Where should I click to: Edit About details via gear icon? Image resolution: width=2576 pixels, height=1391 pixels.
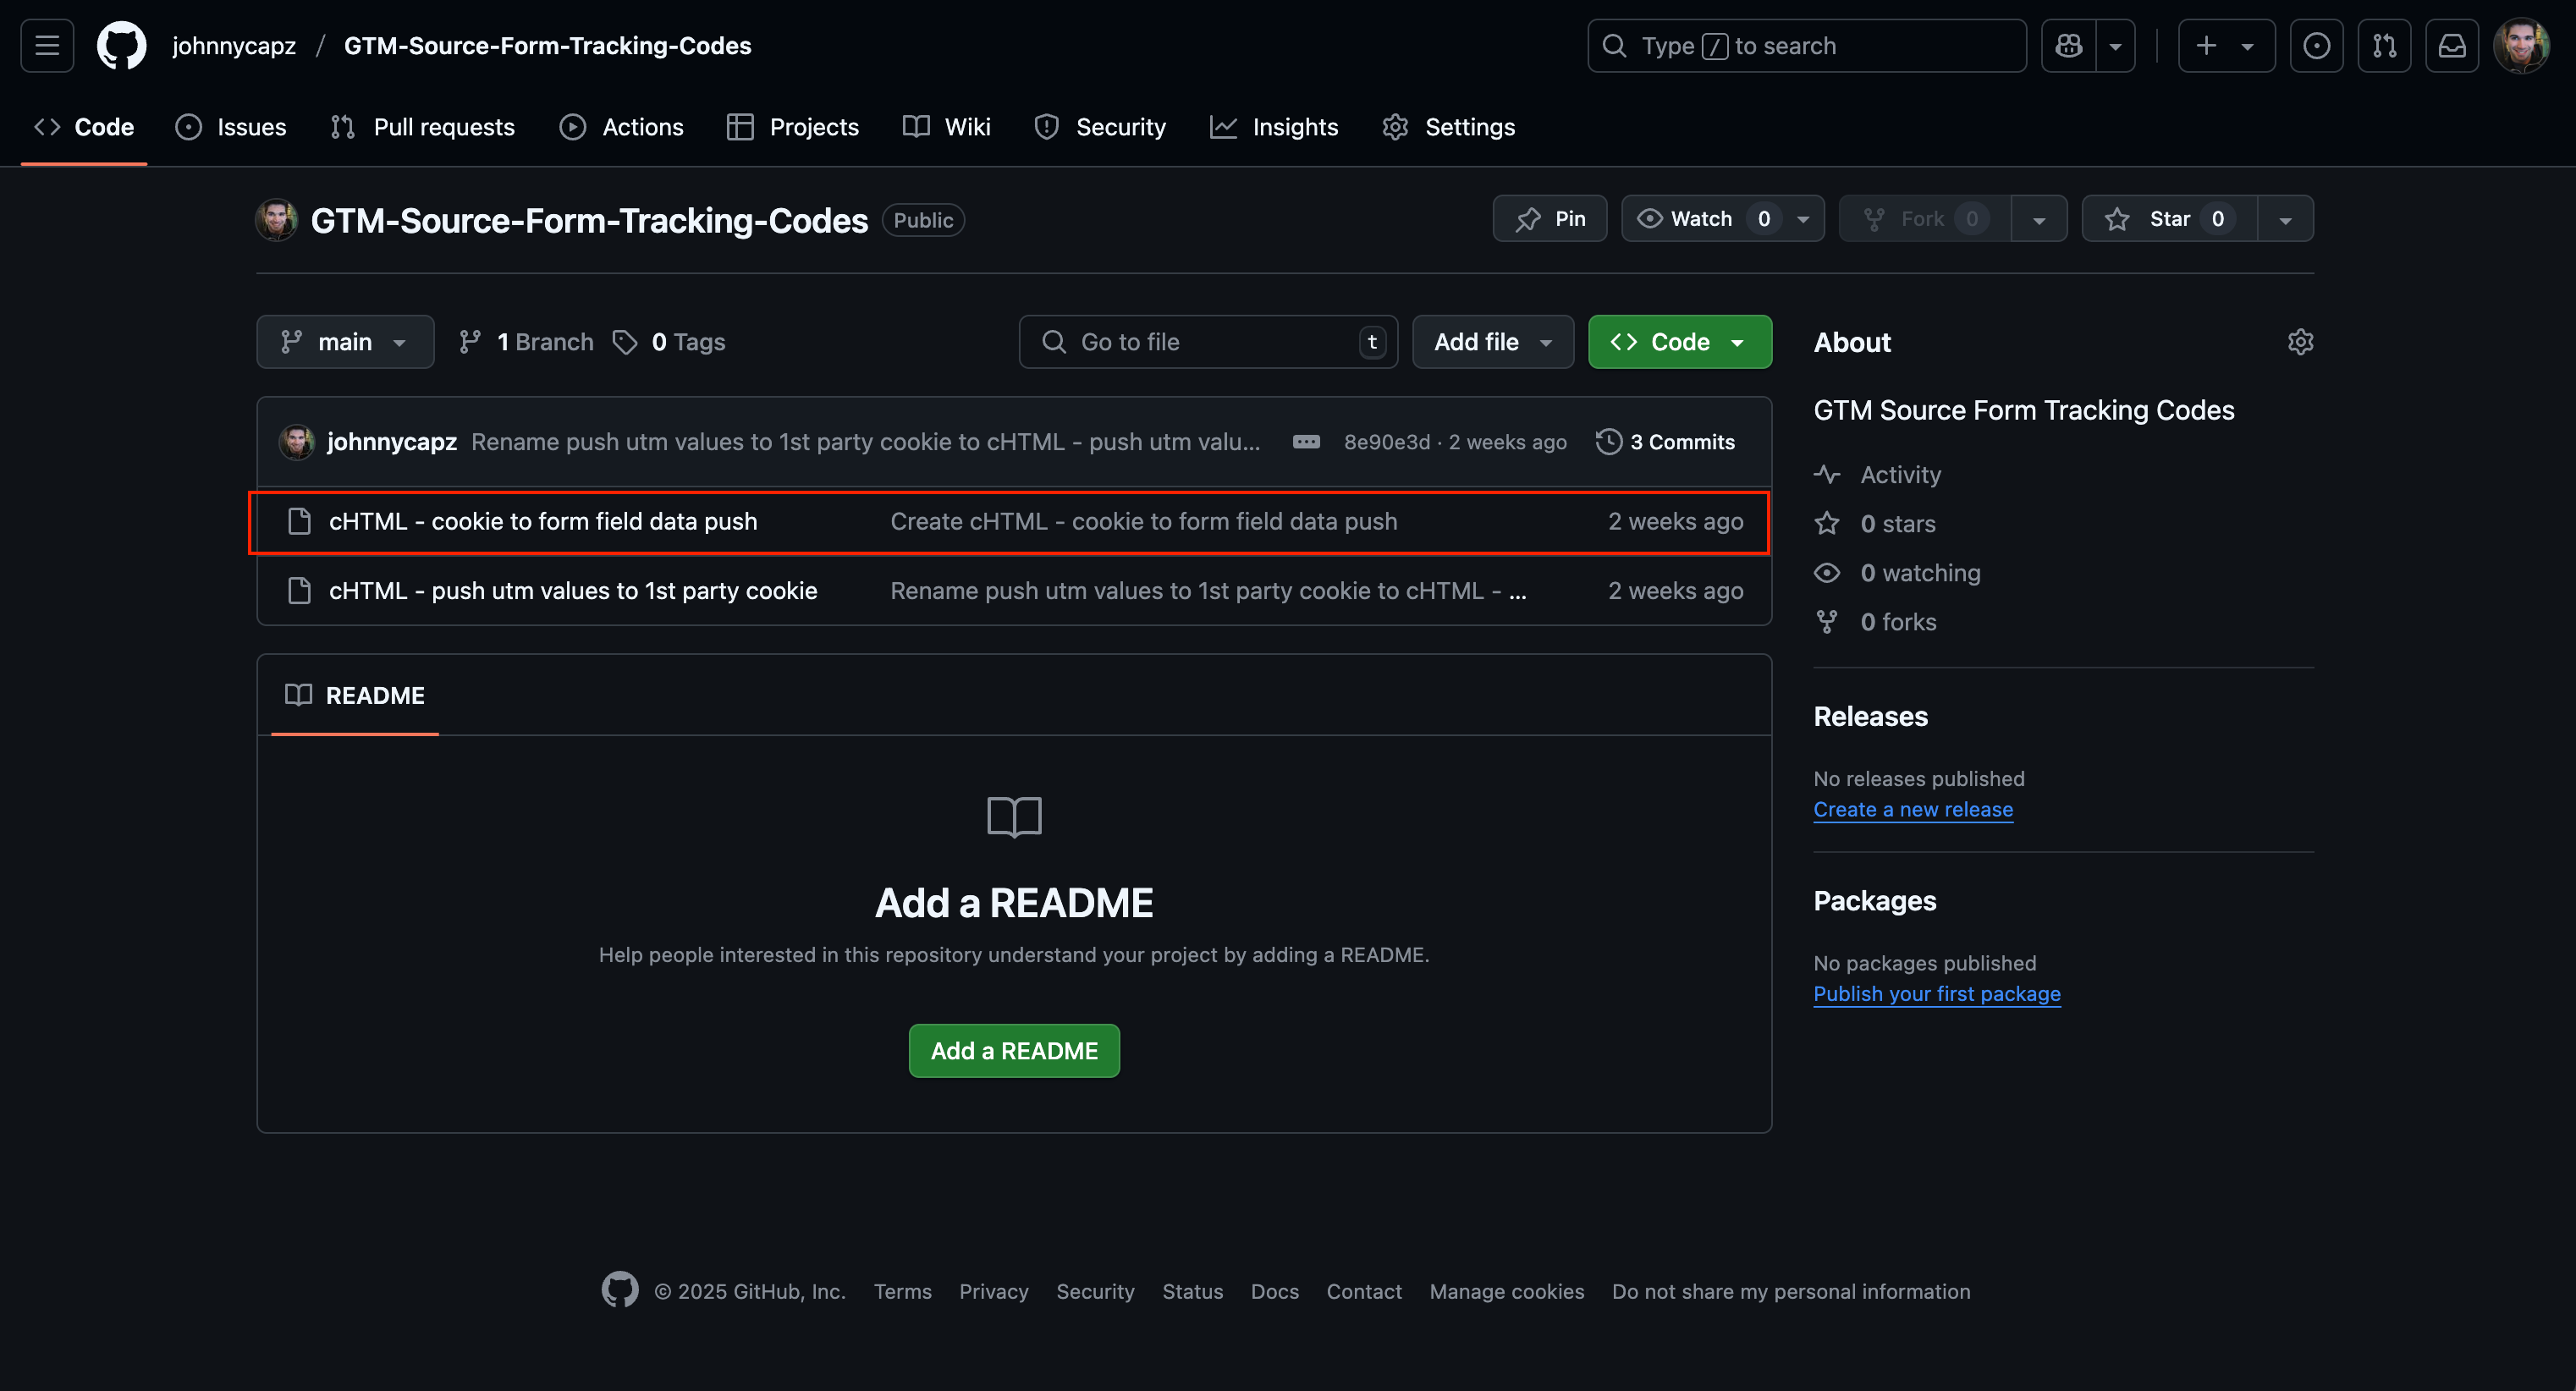pyautogui.click(x=2300, y=342)
